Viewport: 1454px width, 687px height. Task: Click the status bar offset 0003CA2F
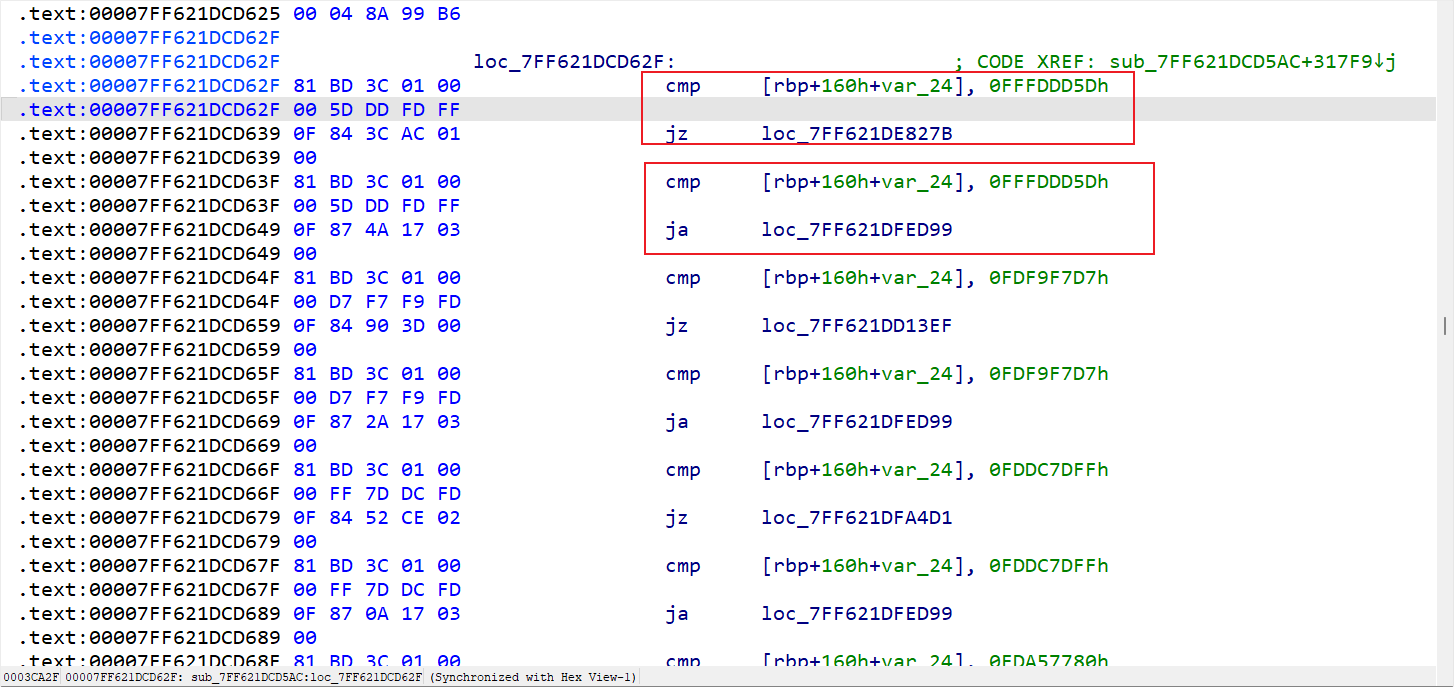tap(30, 678)
